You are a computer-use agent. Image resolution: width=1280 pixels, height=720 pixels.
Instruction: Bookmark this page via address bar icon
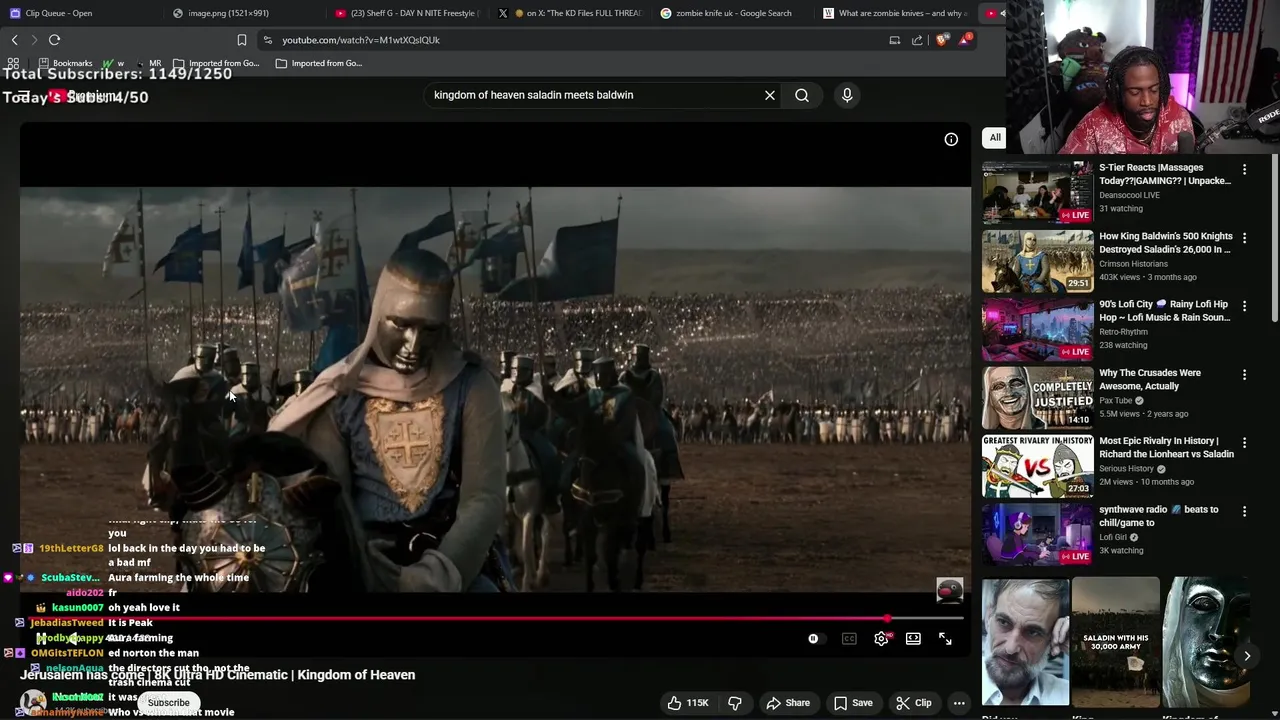point(241,40)
